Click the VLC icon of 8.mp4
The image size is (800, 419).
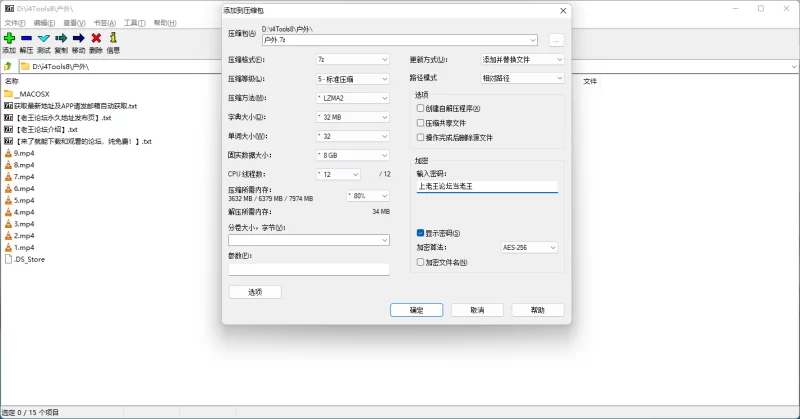click(x=8, y=165)
